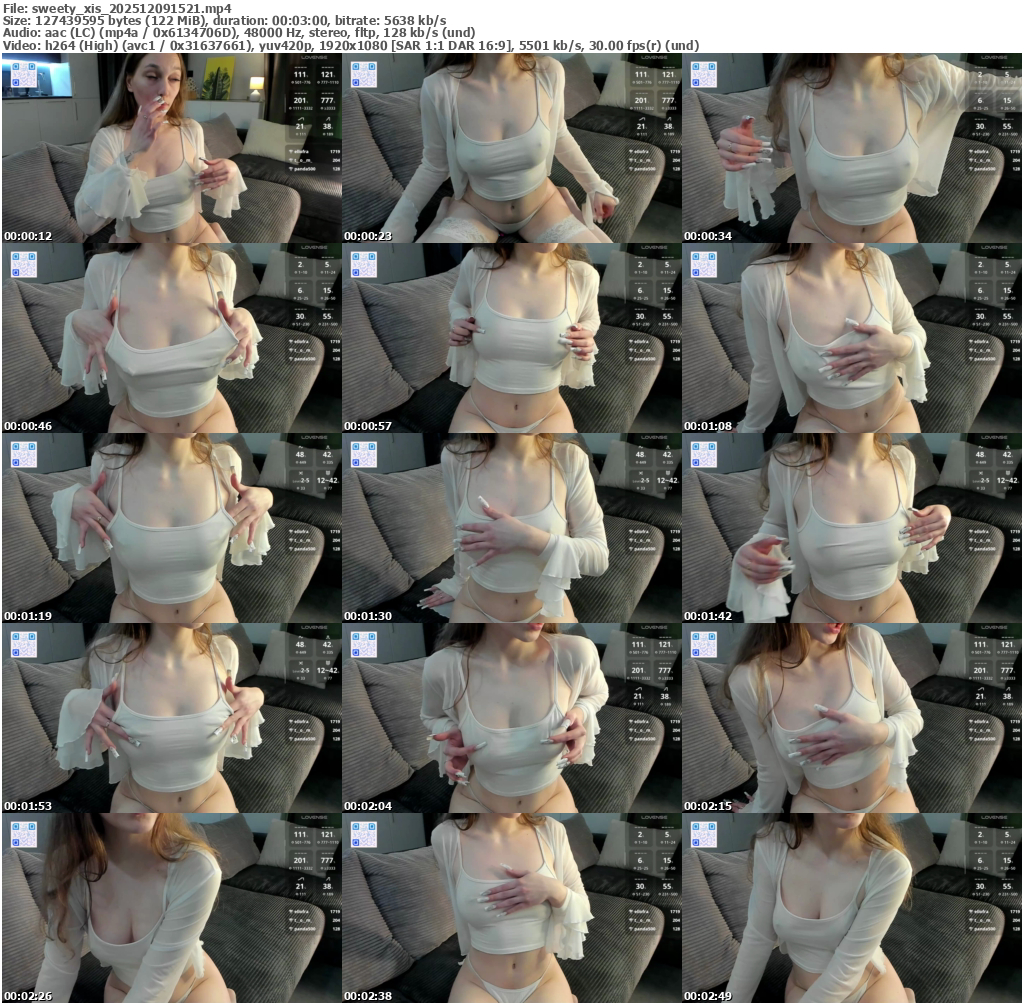1024x1003 pixels.
Task: Click the QR code icon in the 00:00:12 frame
Action: click(24, 74)
